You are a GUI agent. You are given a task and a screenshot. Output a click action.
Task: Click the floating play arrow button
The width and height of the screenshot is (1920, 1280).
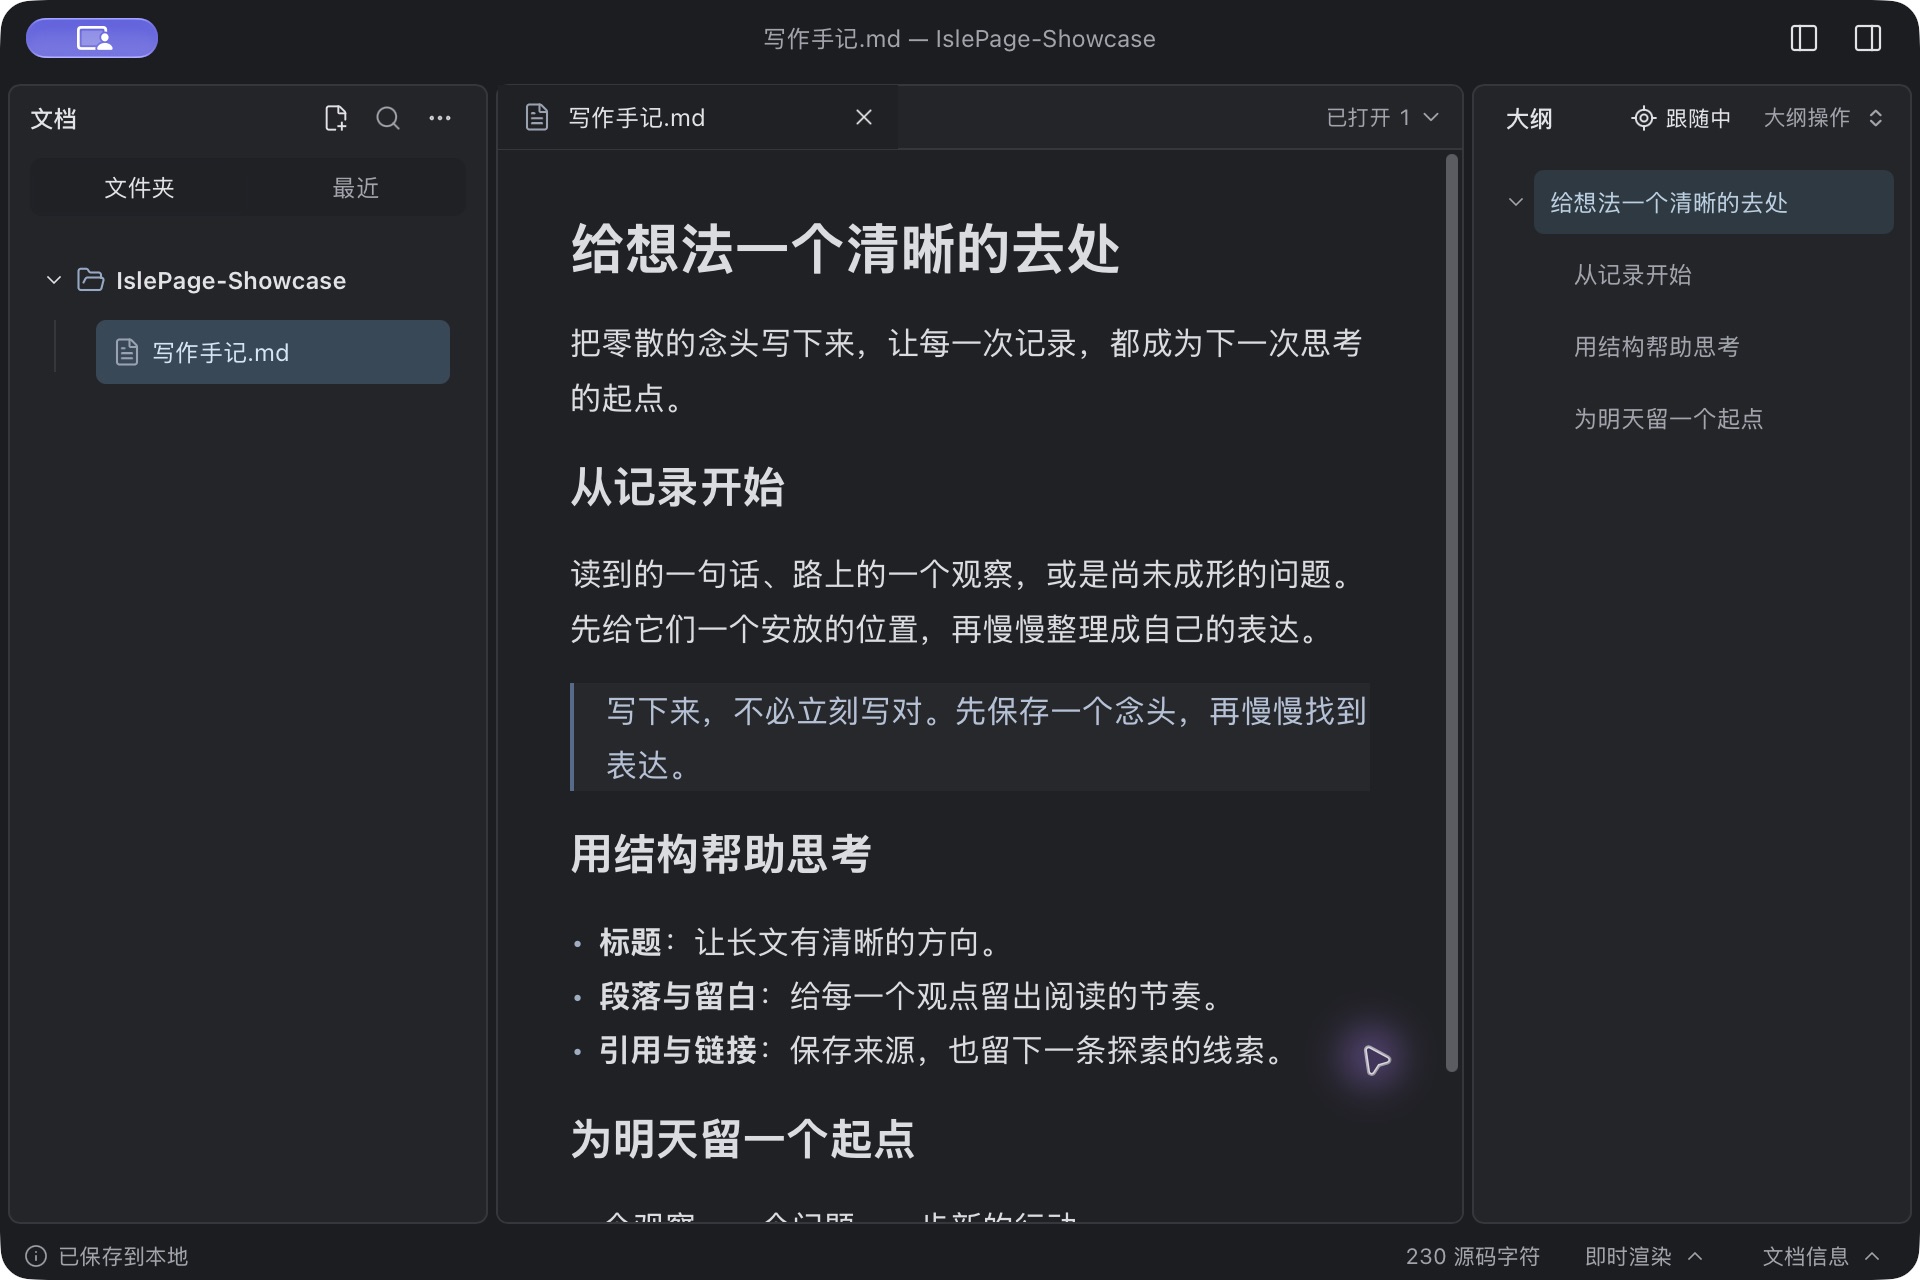point(1377,1060)
